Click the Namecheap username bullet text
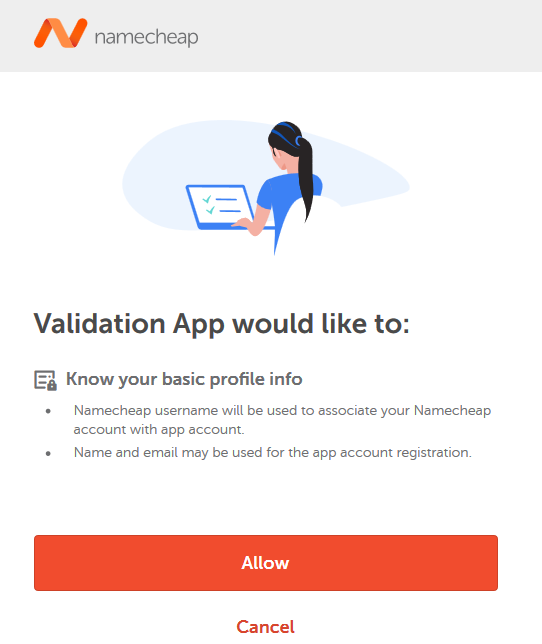The height and width of the screenshot is (644, 542). 282,420
